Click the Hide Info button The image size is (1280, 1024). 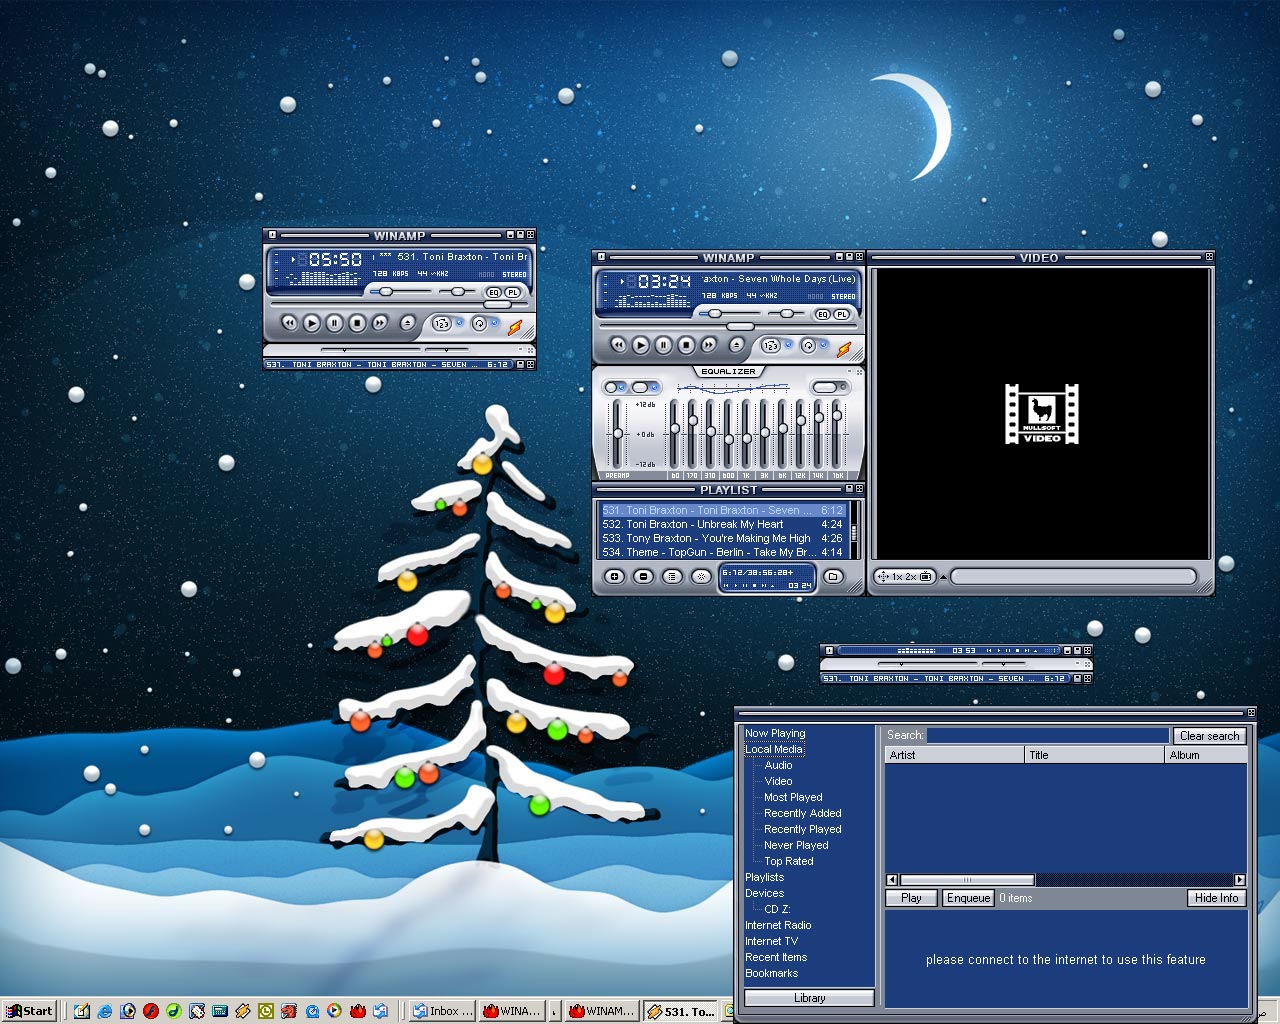click(1215, 898)
